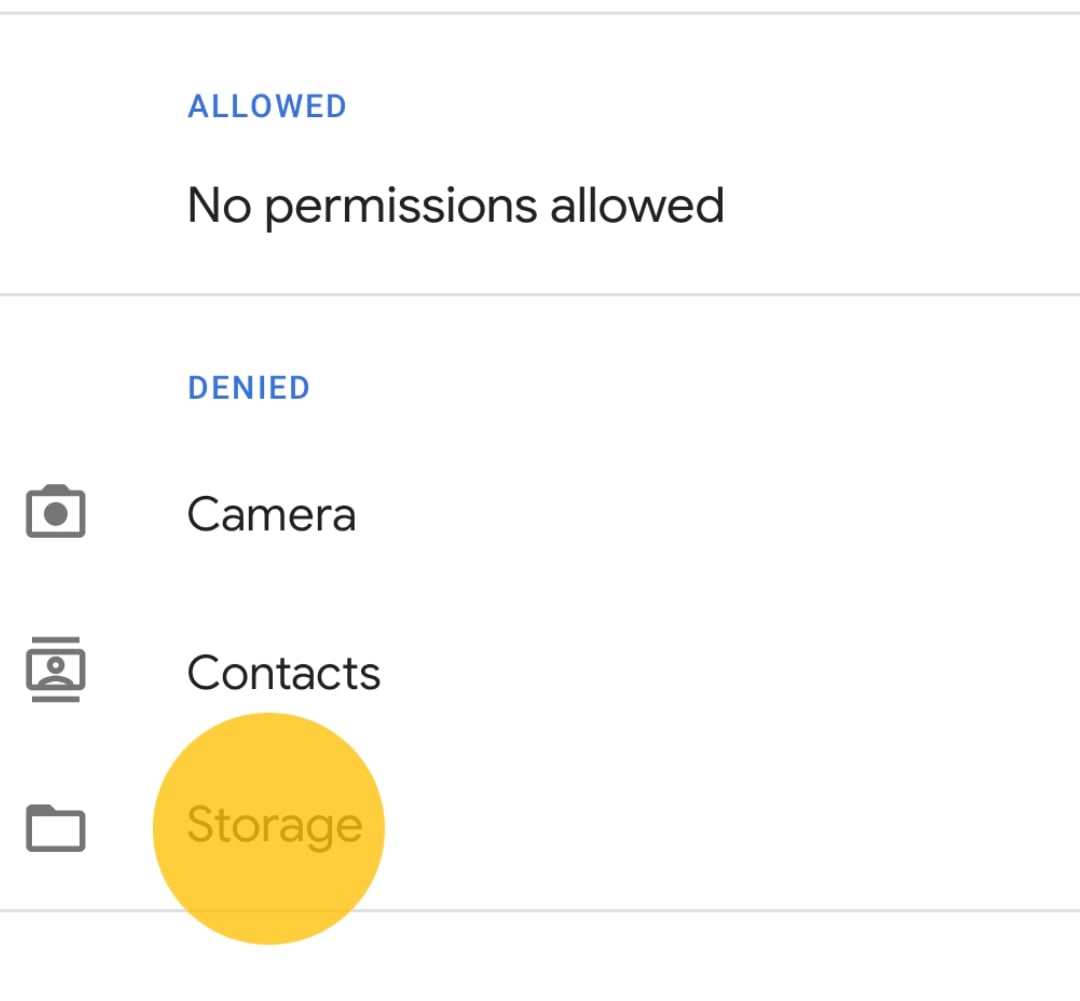Viewport: 1080px width, 1001px height.
Task: Click the word "Storage" in denied list
Action: pos(274,826)
